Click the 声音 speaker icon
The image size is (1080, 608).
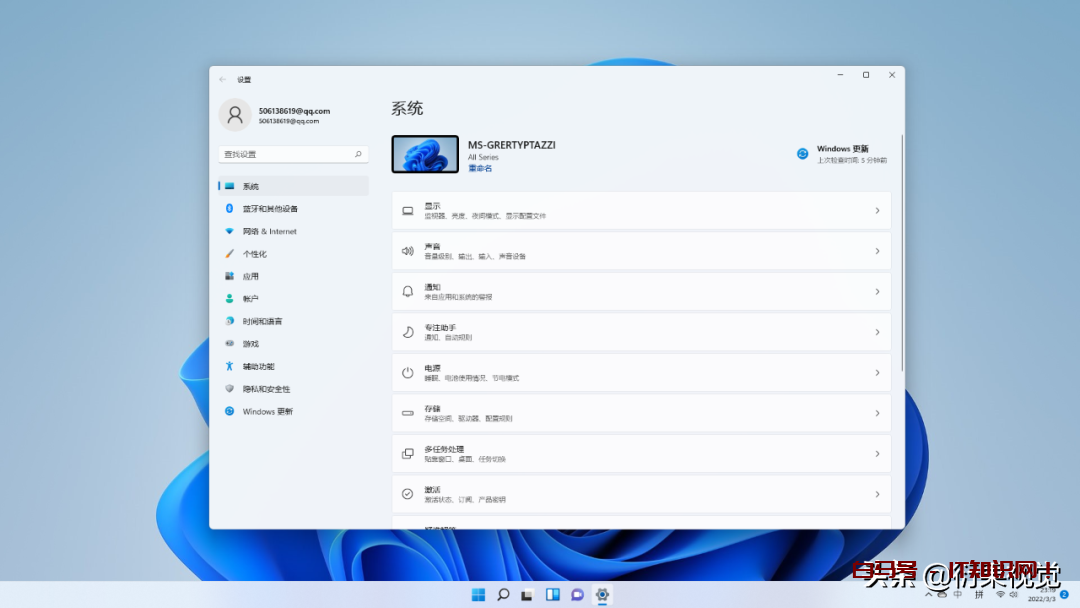(407, 251)
